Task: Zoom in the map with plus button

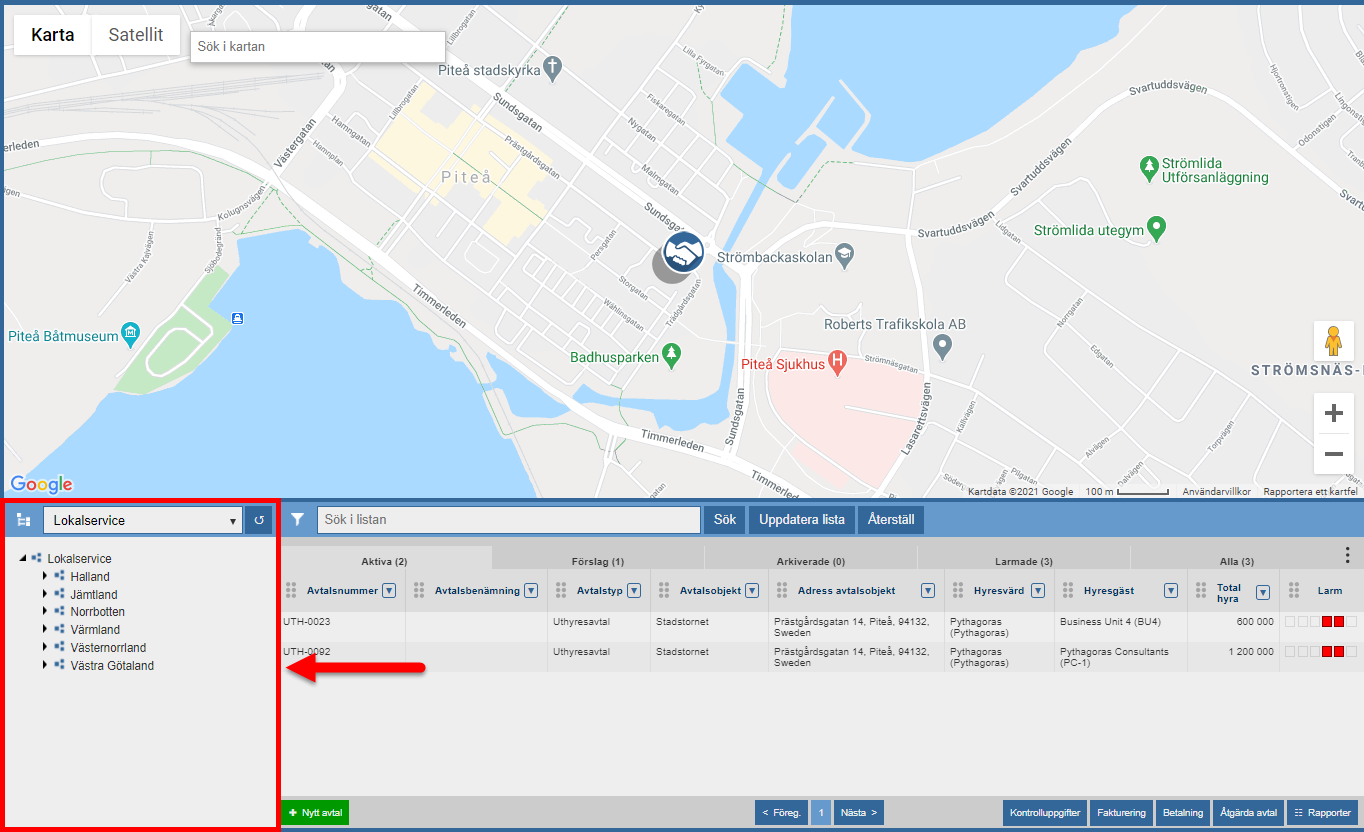Action: [1333, 413]
